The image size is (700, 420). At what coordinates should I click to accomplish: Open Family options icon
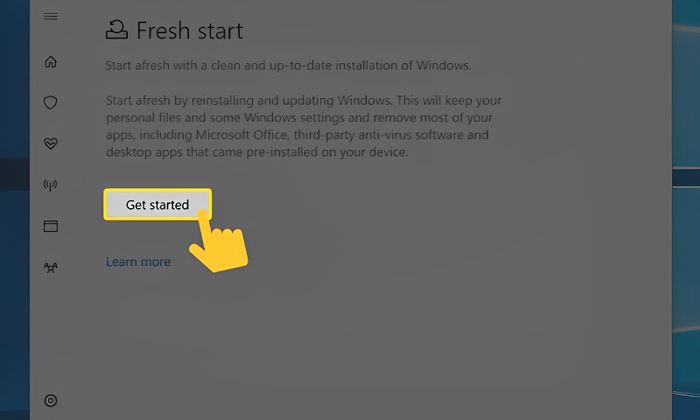click(51, 267)
